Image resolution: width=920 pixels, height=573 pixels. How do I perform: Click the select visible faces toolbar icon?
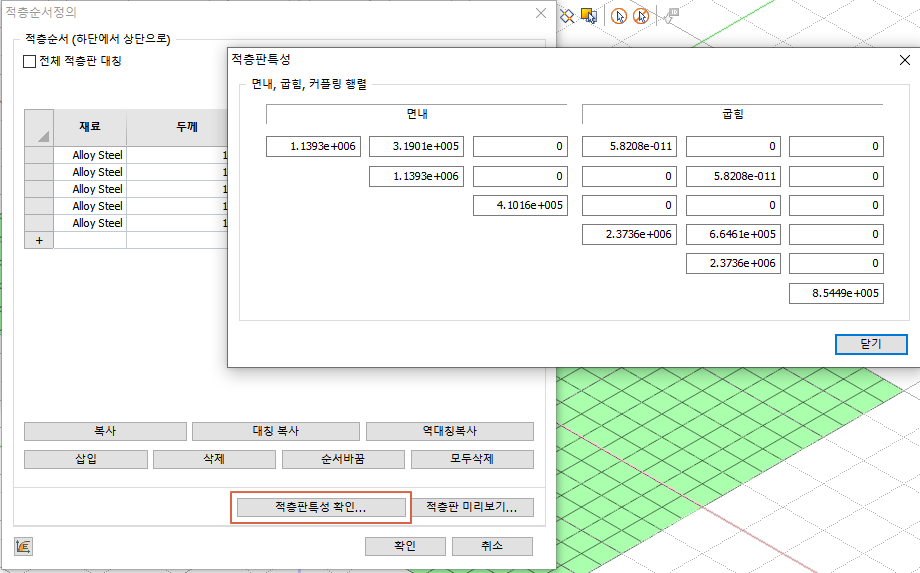coord(589,16)
